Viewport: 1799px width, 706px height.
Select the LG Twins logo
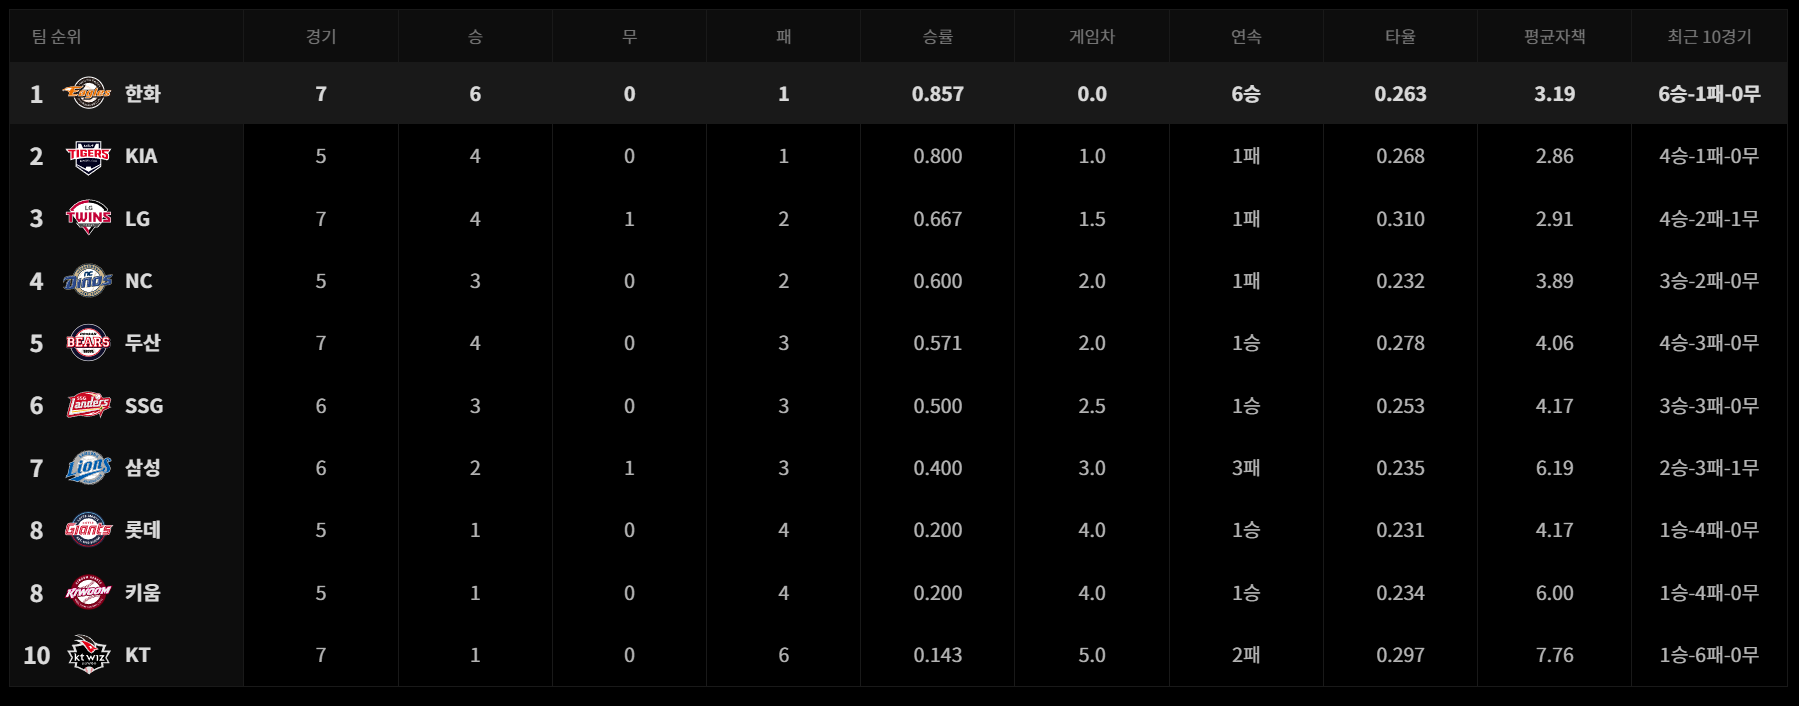click(x=88, y=218)
